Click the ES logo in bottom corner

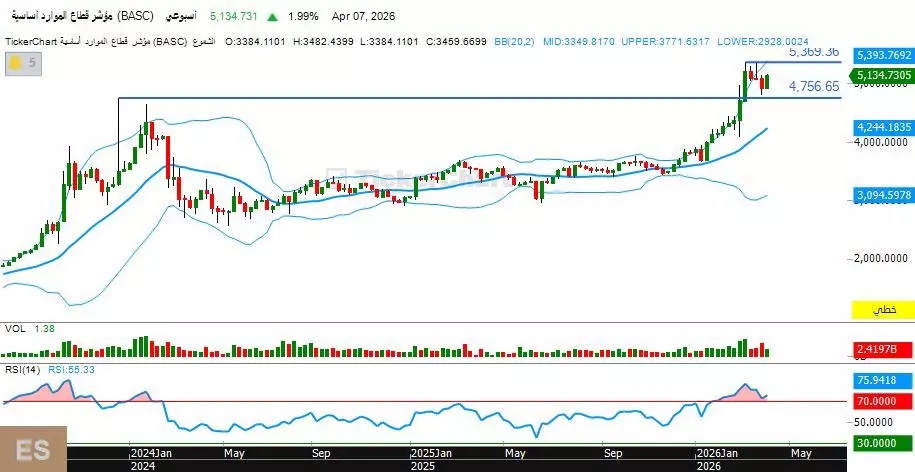(33, 449)
